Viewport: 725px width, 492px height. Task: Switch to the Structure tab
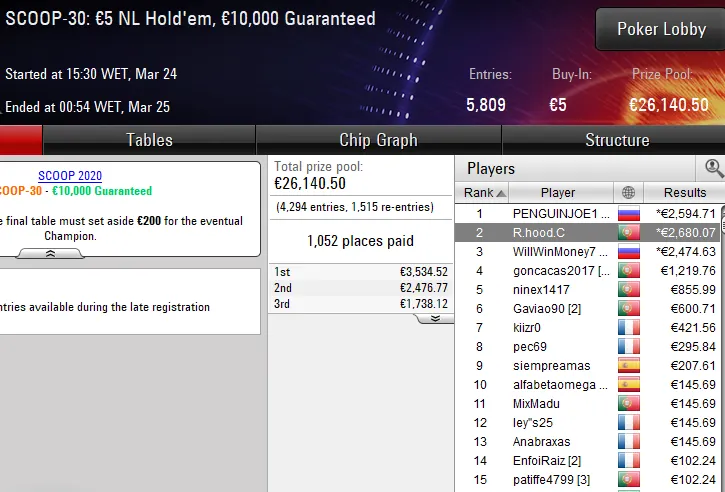tap(616, 140)
